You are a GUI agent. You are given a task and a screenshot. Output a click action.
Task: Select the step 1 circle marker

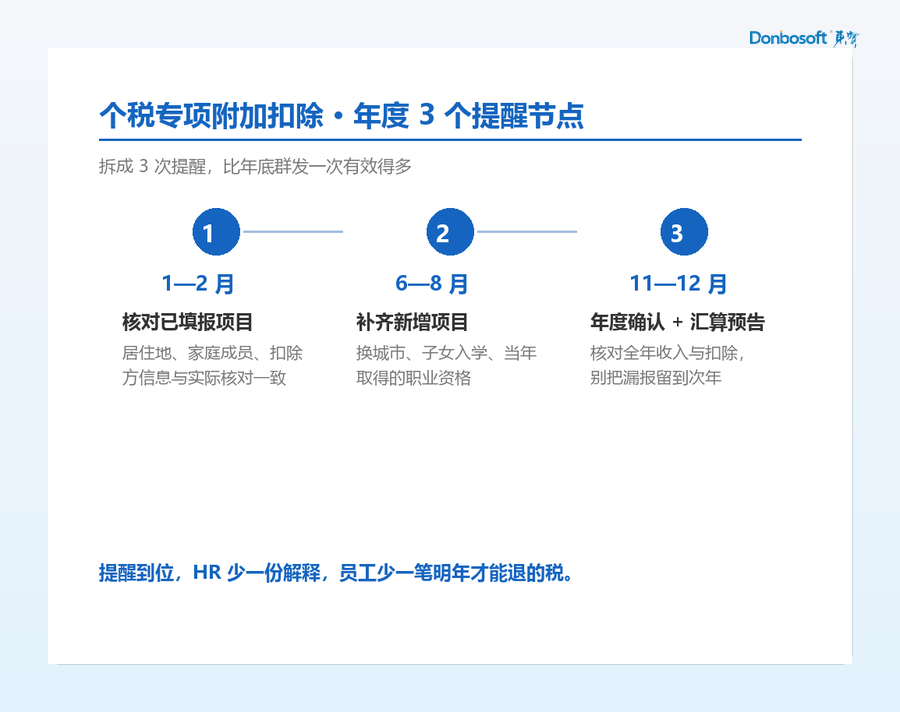216,232
